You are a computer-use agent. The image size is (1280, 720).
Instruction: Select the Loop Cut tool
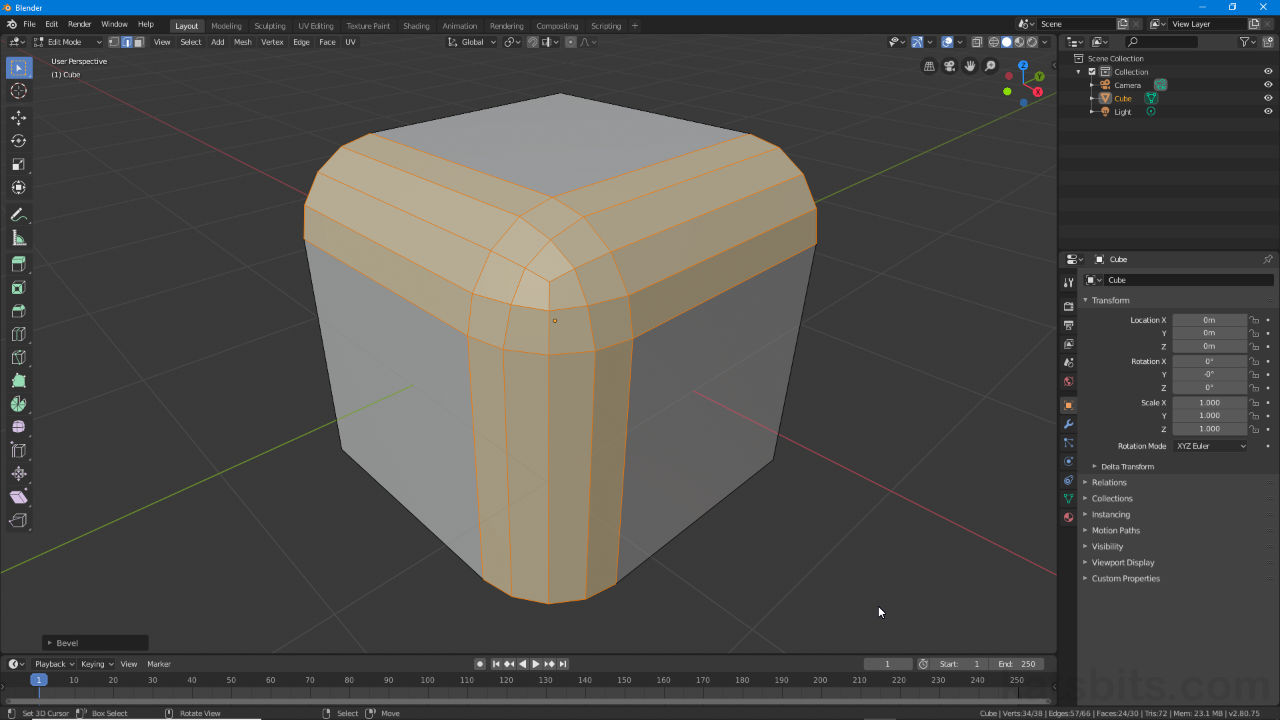pyautogui.click(x=19, y=334)
